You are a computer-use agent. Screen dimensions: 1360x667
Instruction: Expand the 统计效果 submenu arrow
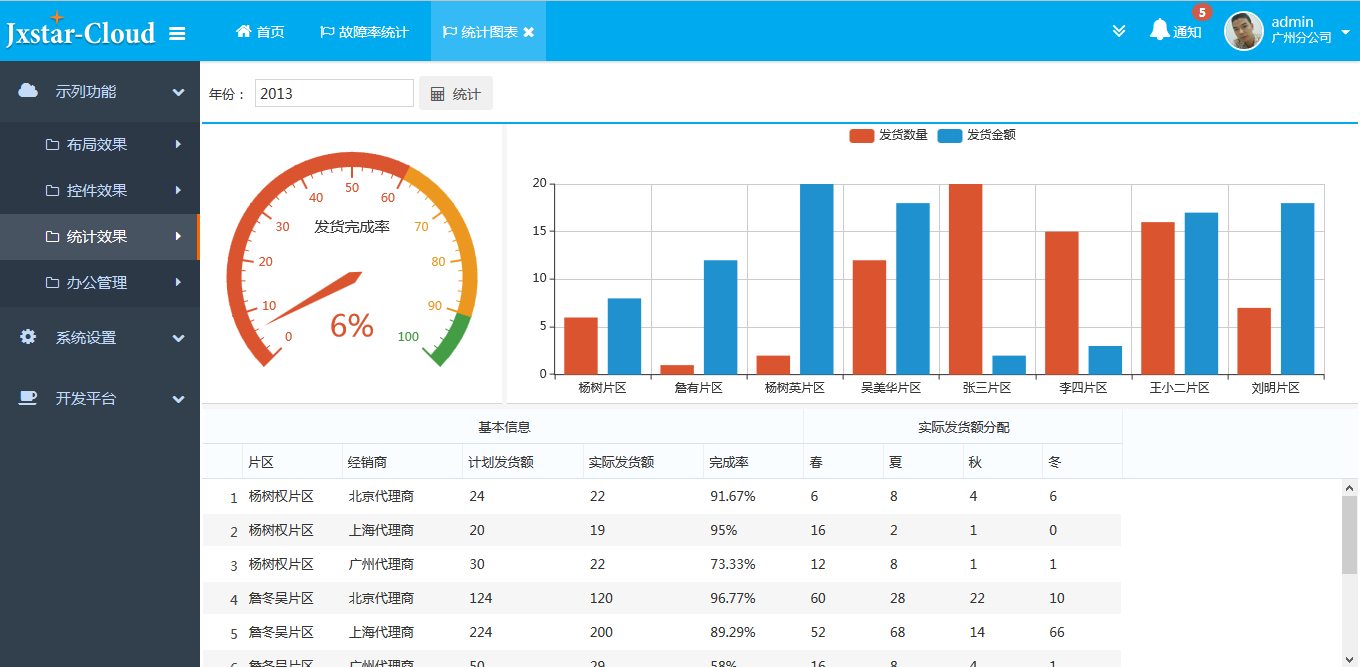(x=178, y=236)
